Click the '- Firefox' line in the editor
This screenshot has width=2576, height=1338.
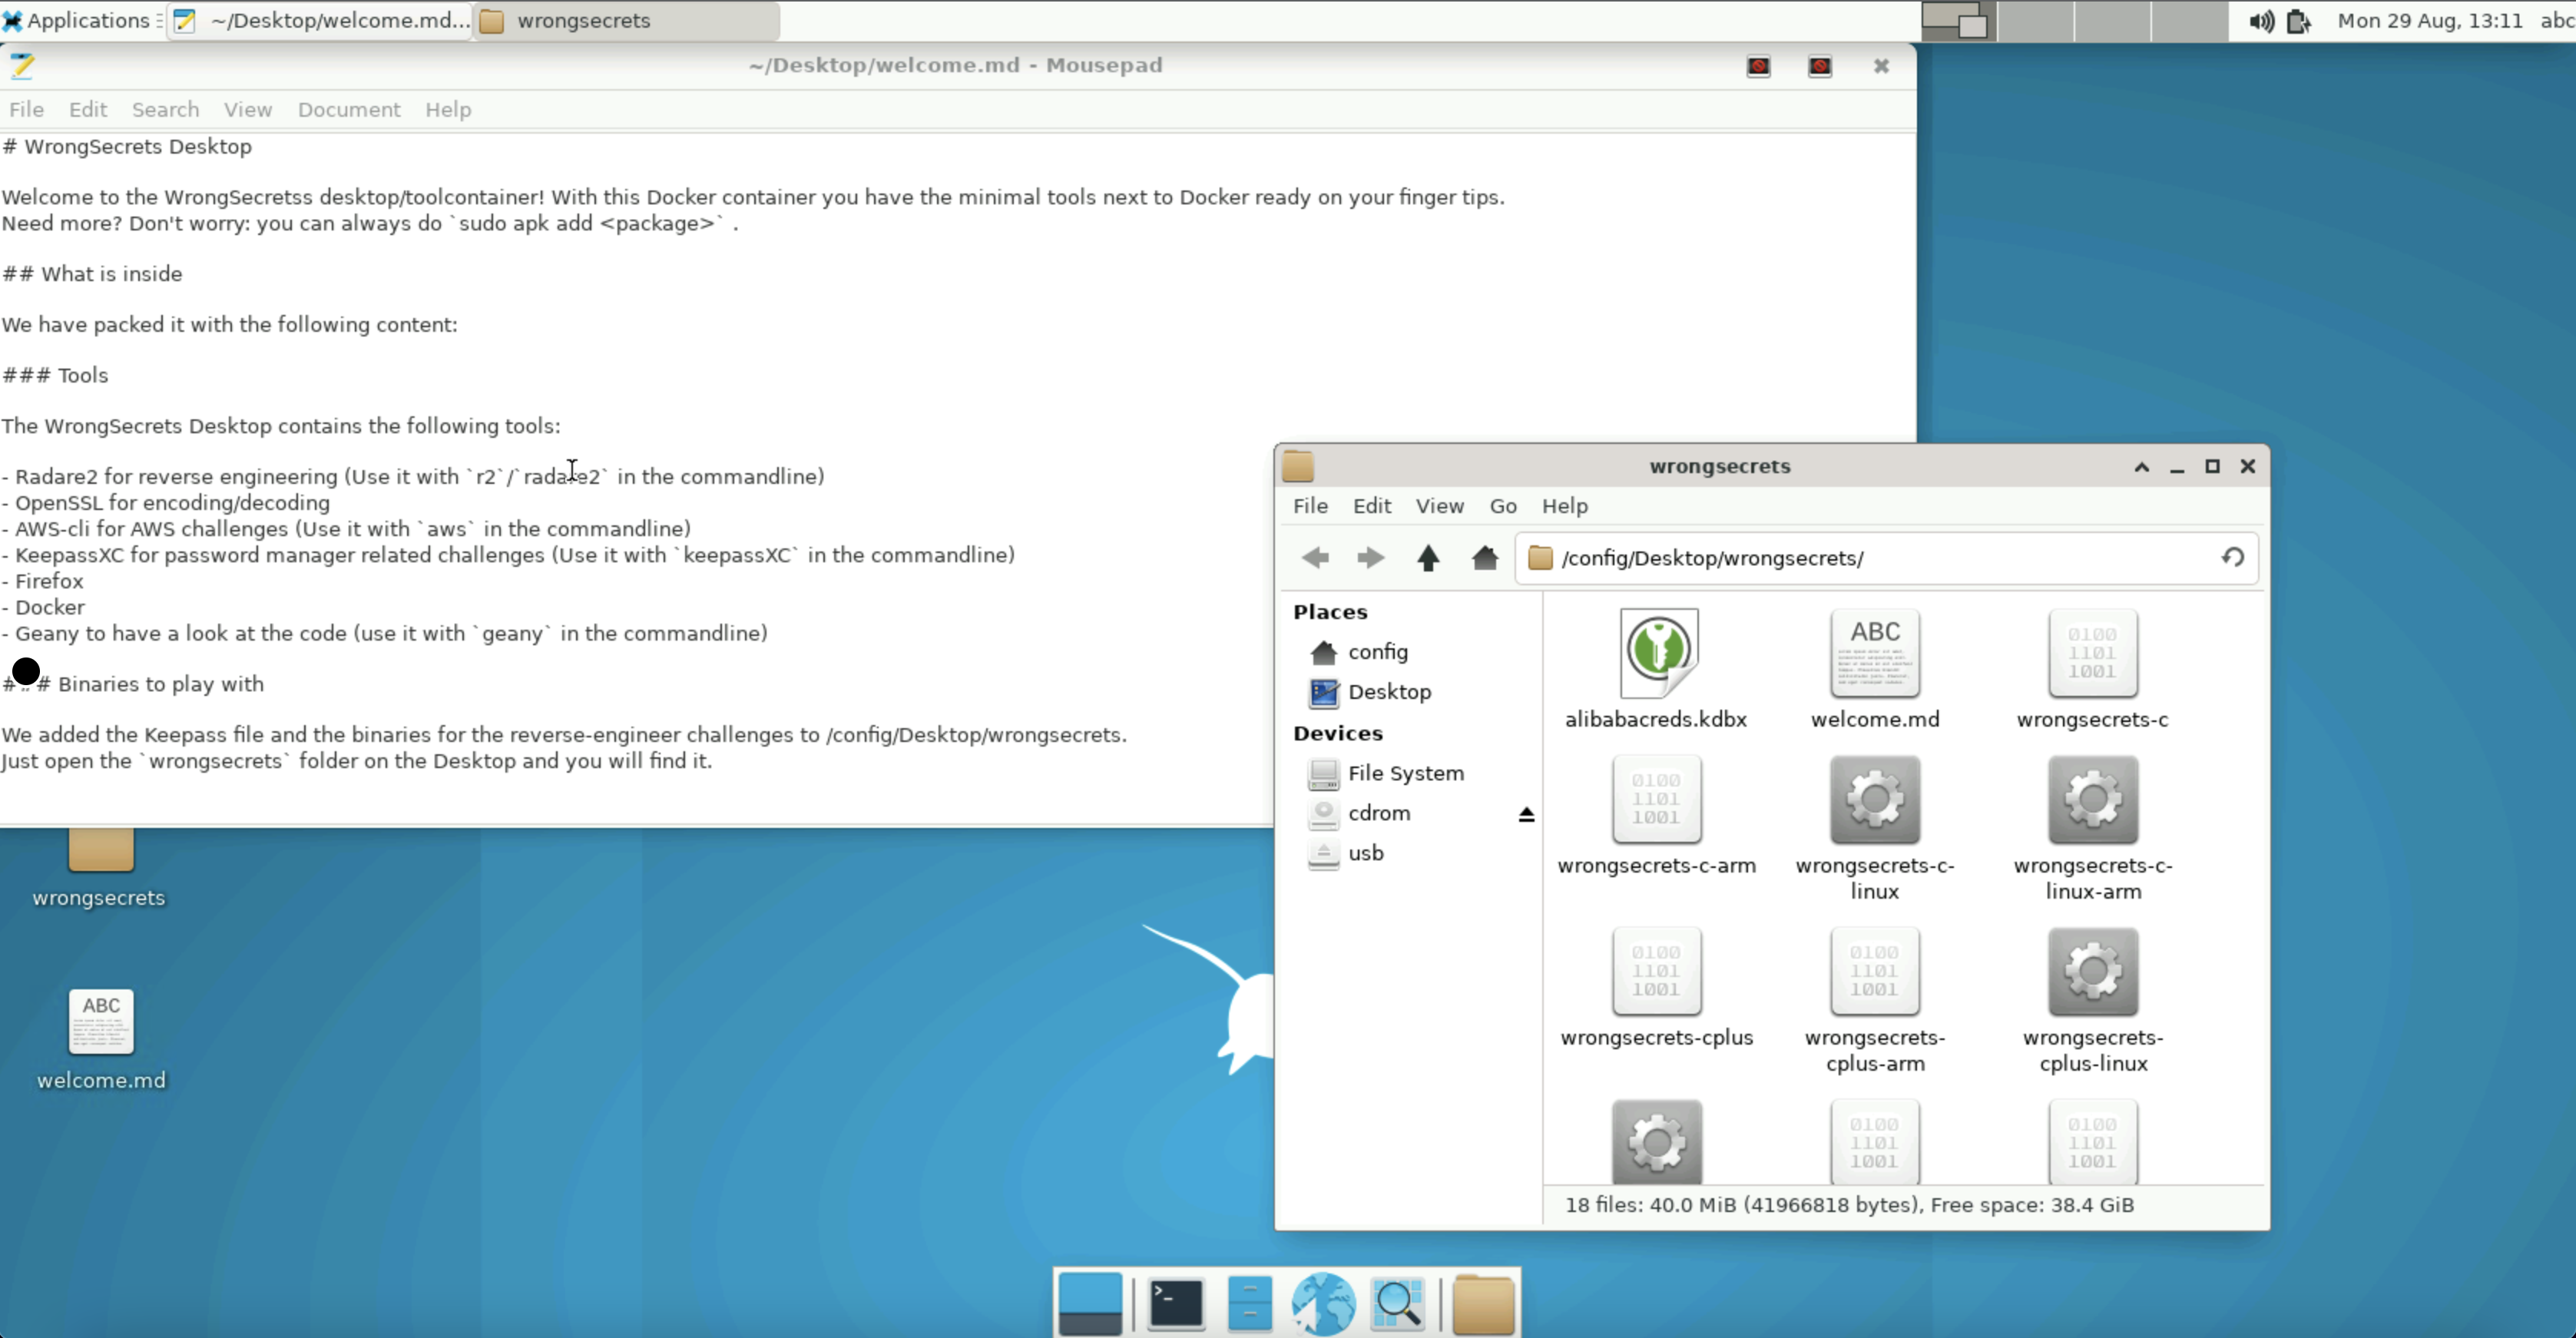tap(43, 581)
